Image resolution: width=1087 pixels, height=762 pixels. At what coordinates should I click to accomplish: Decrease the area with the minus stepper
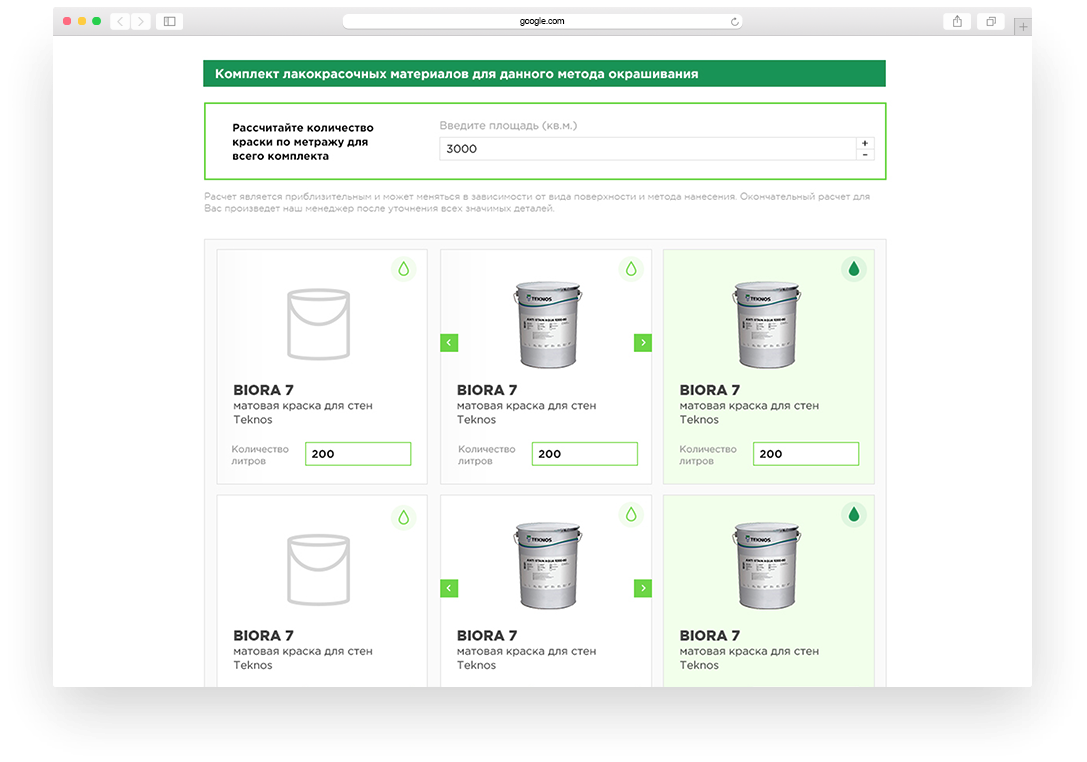tap(865, 155)
